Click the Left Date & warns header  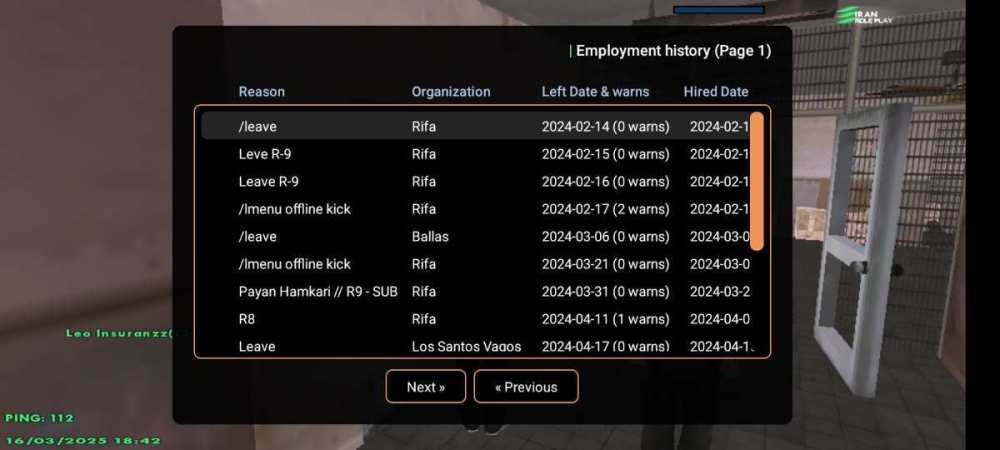[595, 92]
